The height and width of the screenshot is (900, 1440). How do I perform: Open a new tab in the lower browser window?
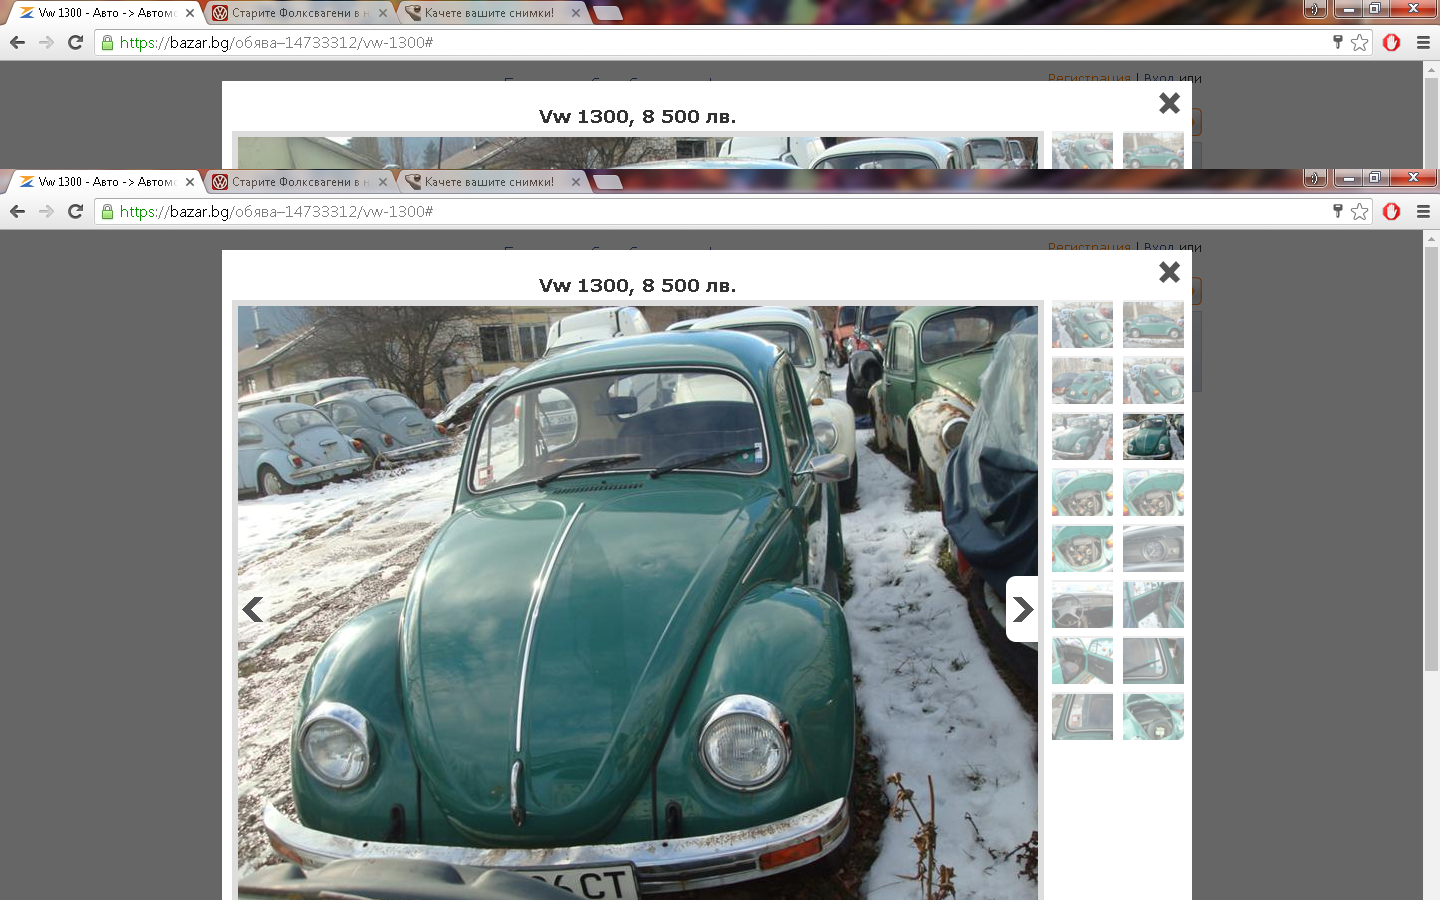[x=607, y=182]
